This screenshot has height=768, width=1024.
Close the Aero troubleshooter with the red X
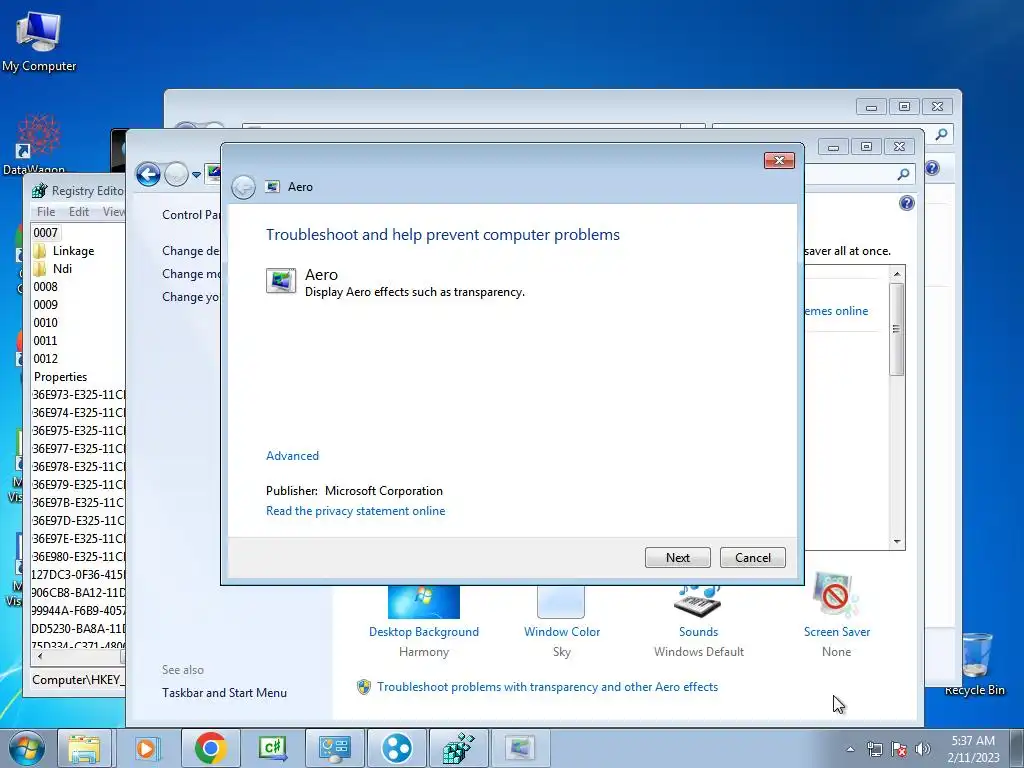(779, 161)
